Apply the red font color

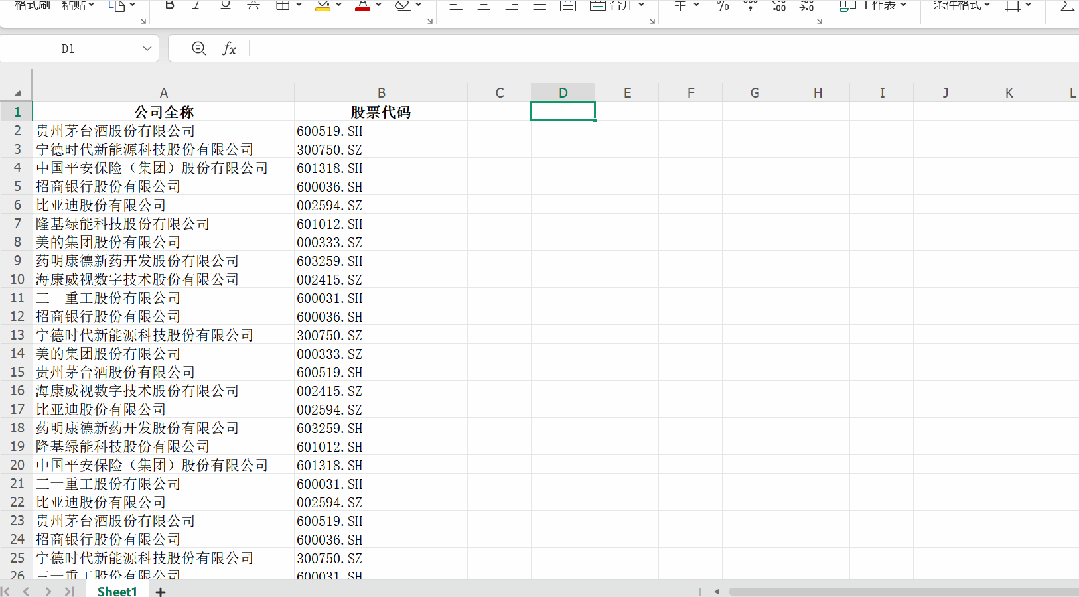coord(363,6)
